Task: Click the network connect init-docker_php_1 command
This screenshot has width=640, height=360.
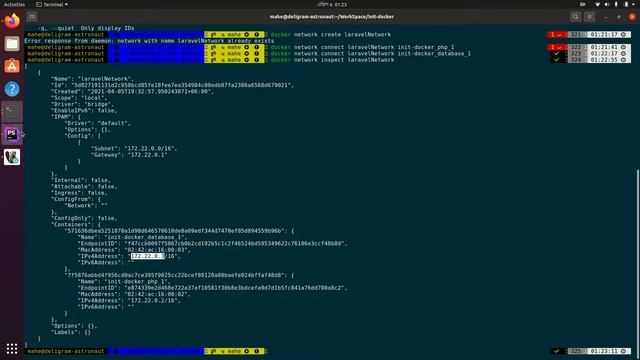Action: pos(362,47)
